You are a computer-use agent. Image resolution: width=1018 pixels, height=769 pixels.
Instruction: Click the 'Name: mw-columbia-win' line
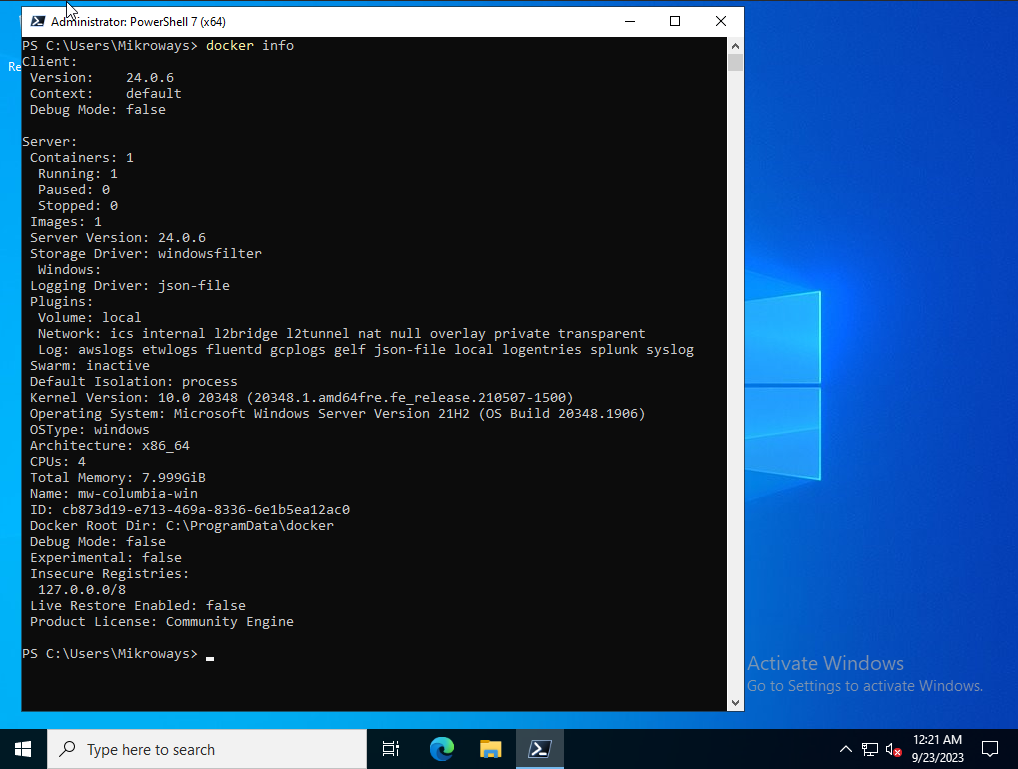pos(114,494)
